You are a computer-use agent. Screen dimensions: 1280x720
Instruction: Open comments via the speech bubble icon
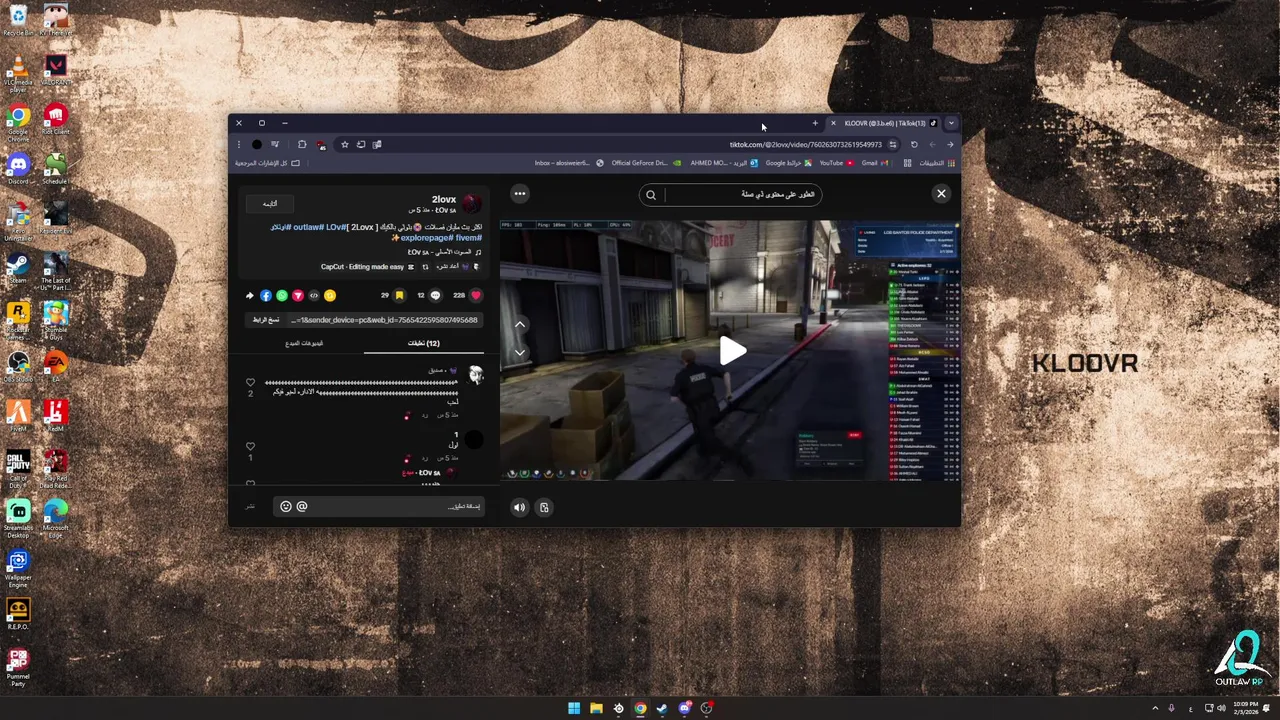tap(435, 295)
